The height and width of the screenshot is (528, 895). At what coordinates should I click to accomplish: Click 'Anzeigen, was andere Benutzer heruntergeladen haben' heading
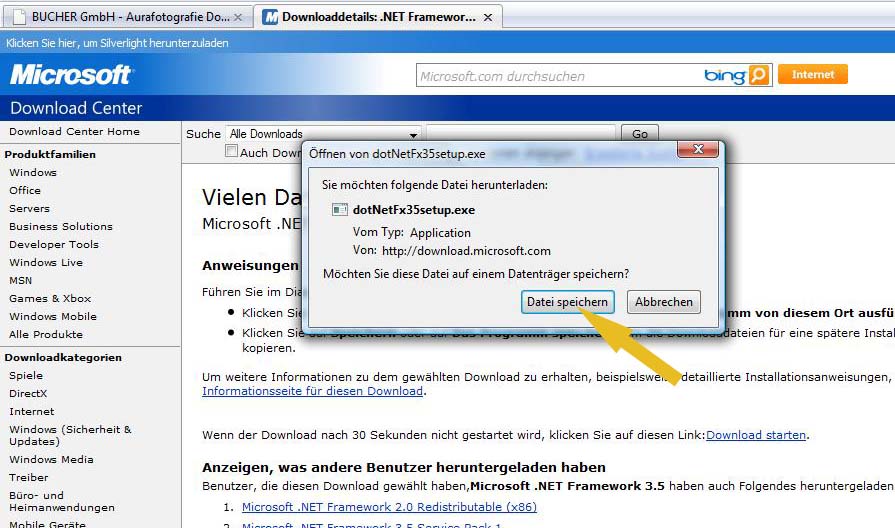click(404, 467)
